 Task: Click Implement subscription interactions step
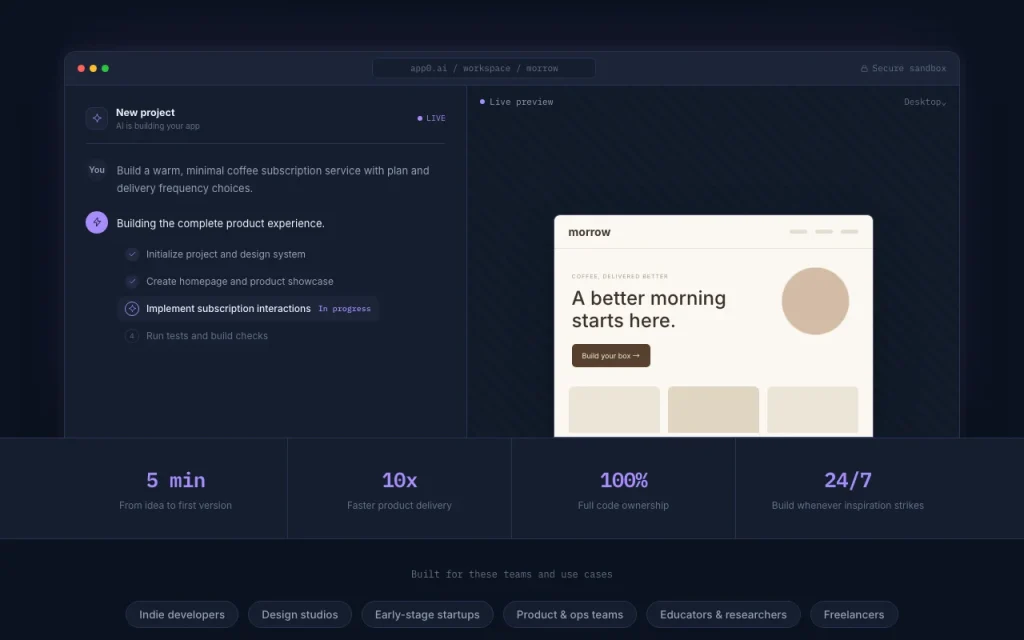pos(249,309)
